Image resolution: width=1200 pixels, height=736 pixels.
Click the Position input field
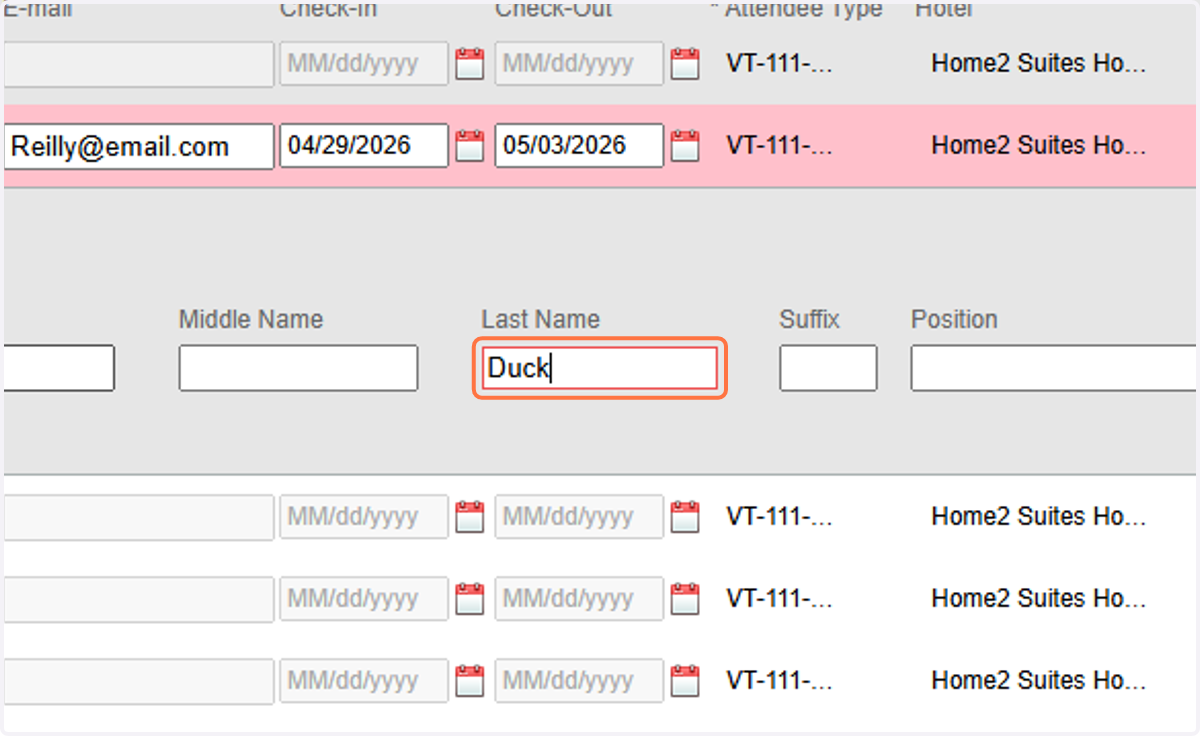pos(1054,368)
